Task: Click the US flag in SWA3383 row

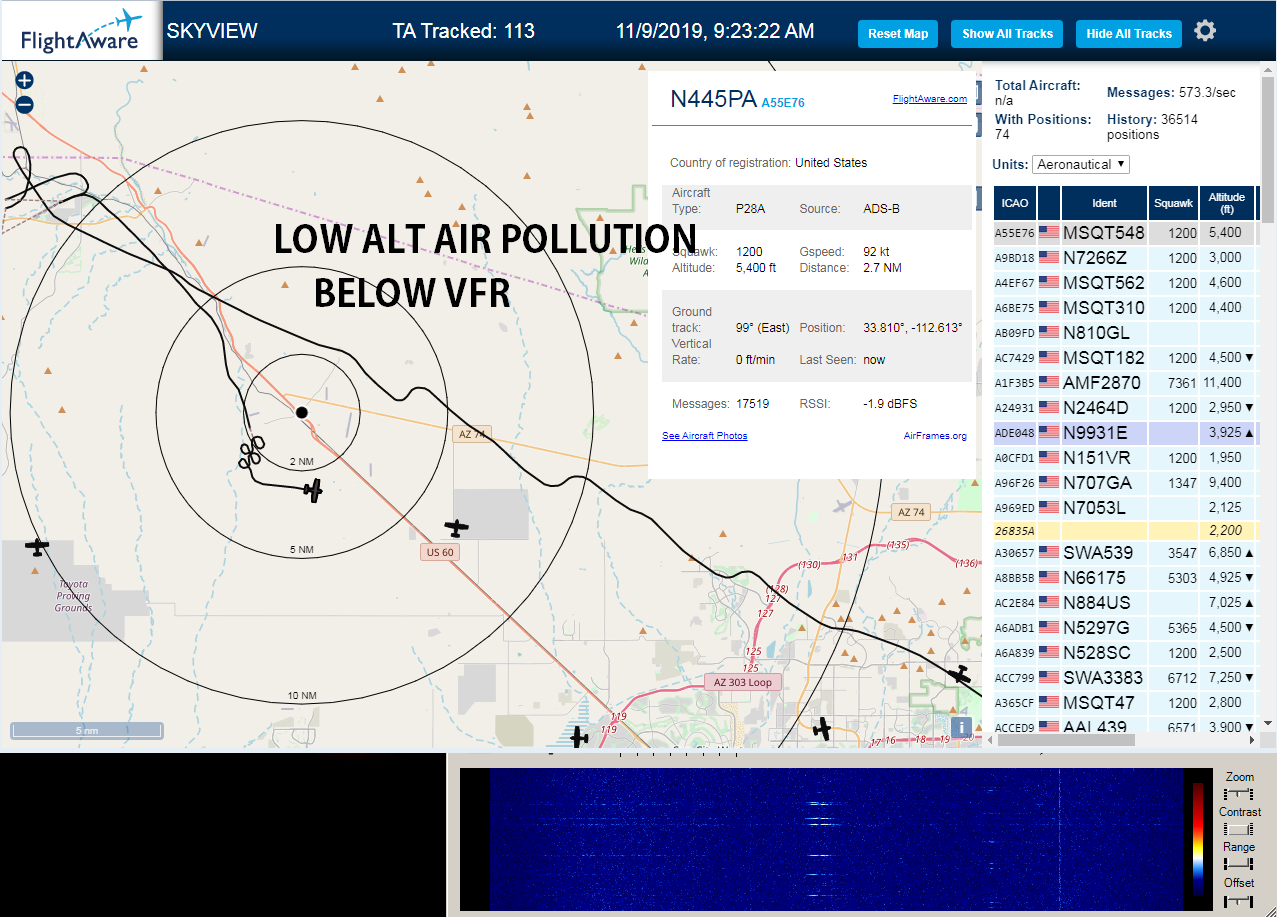Action: [x=1049, y=678]
